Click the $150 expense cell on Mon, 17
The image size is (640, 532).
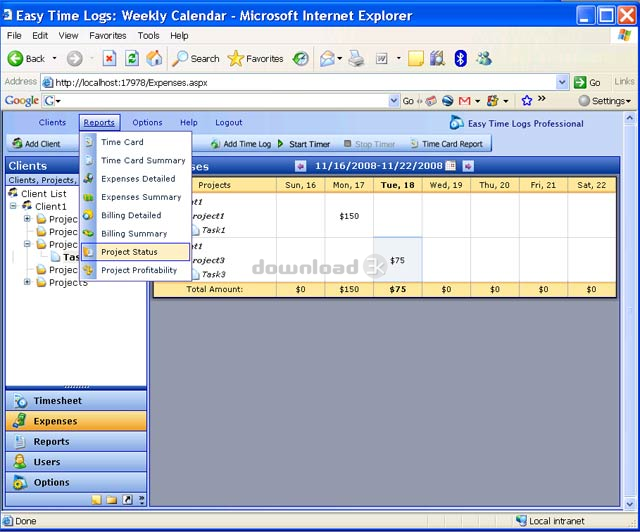(x=349, y=216)
